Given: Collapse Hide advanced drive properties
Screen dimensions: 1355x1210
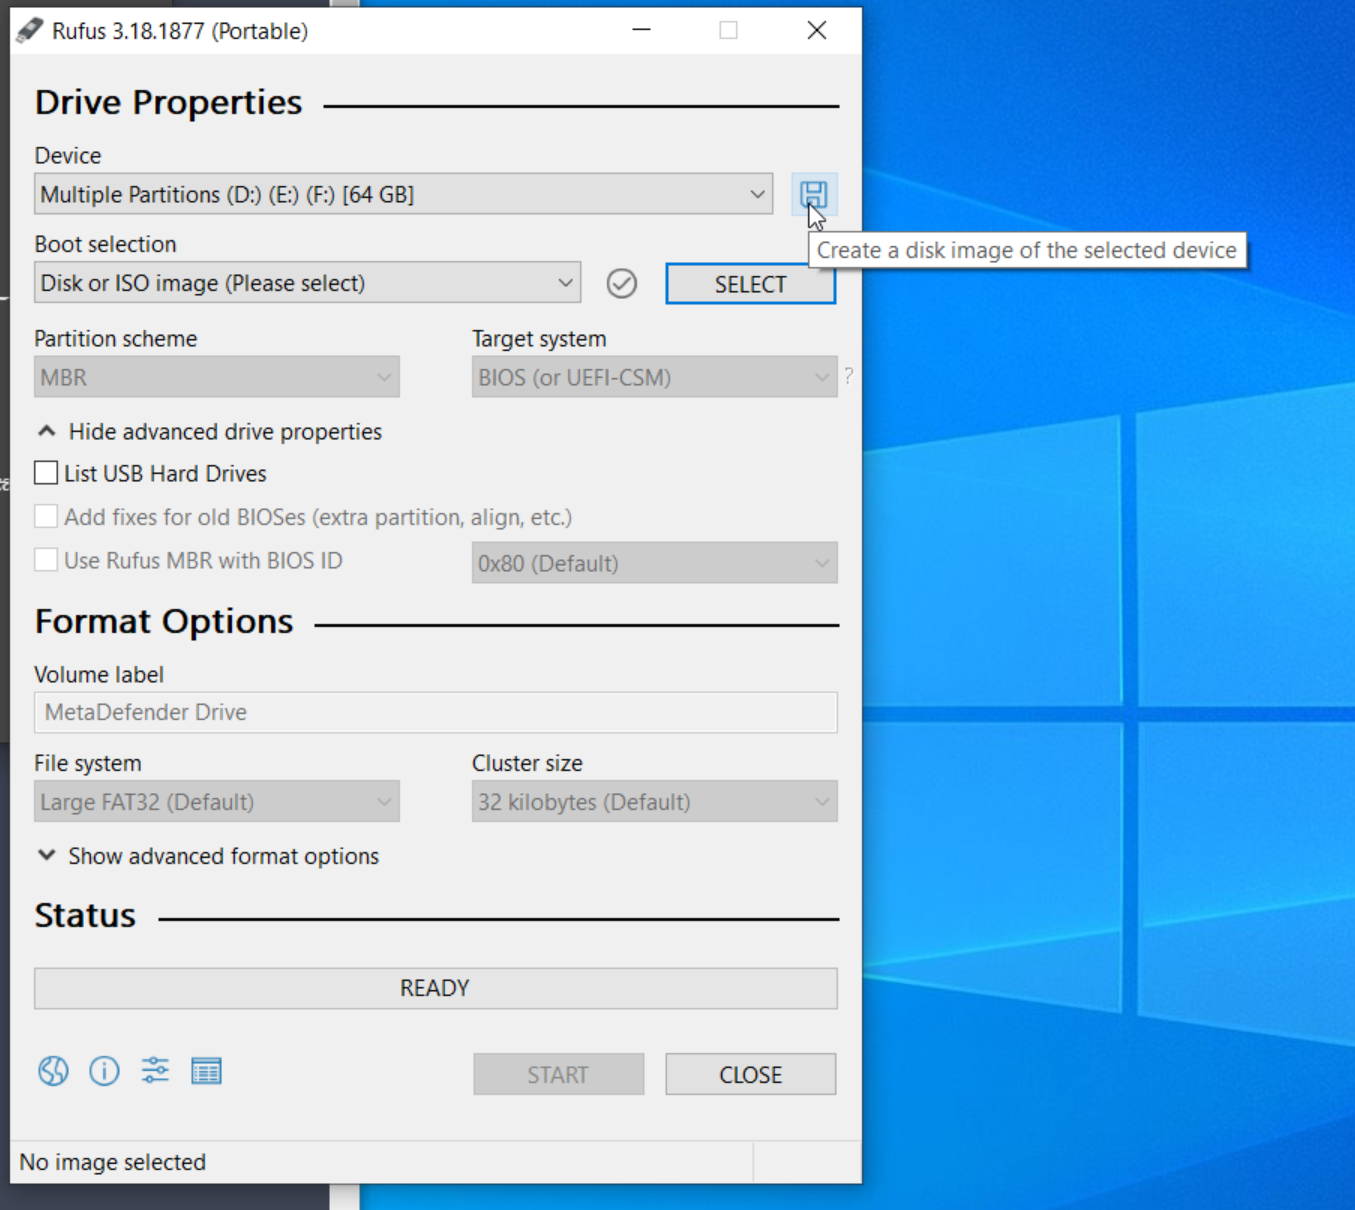Looking at the screenshot, I should tap(210, 432).
